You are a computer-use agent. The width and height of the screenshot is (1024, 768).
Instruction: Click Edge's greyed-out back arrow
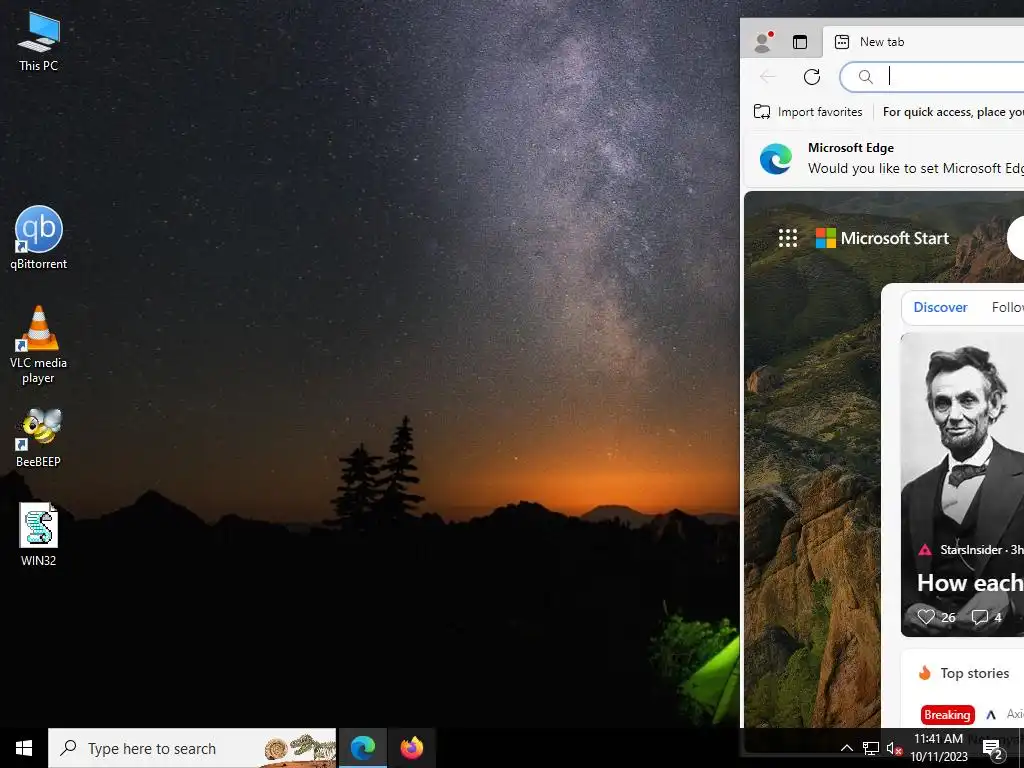(768, 76)
